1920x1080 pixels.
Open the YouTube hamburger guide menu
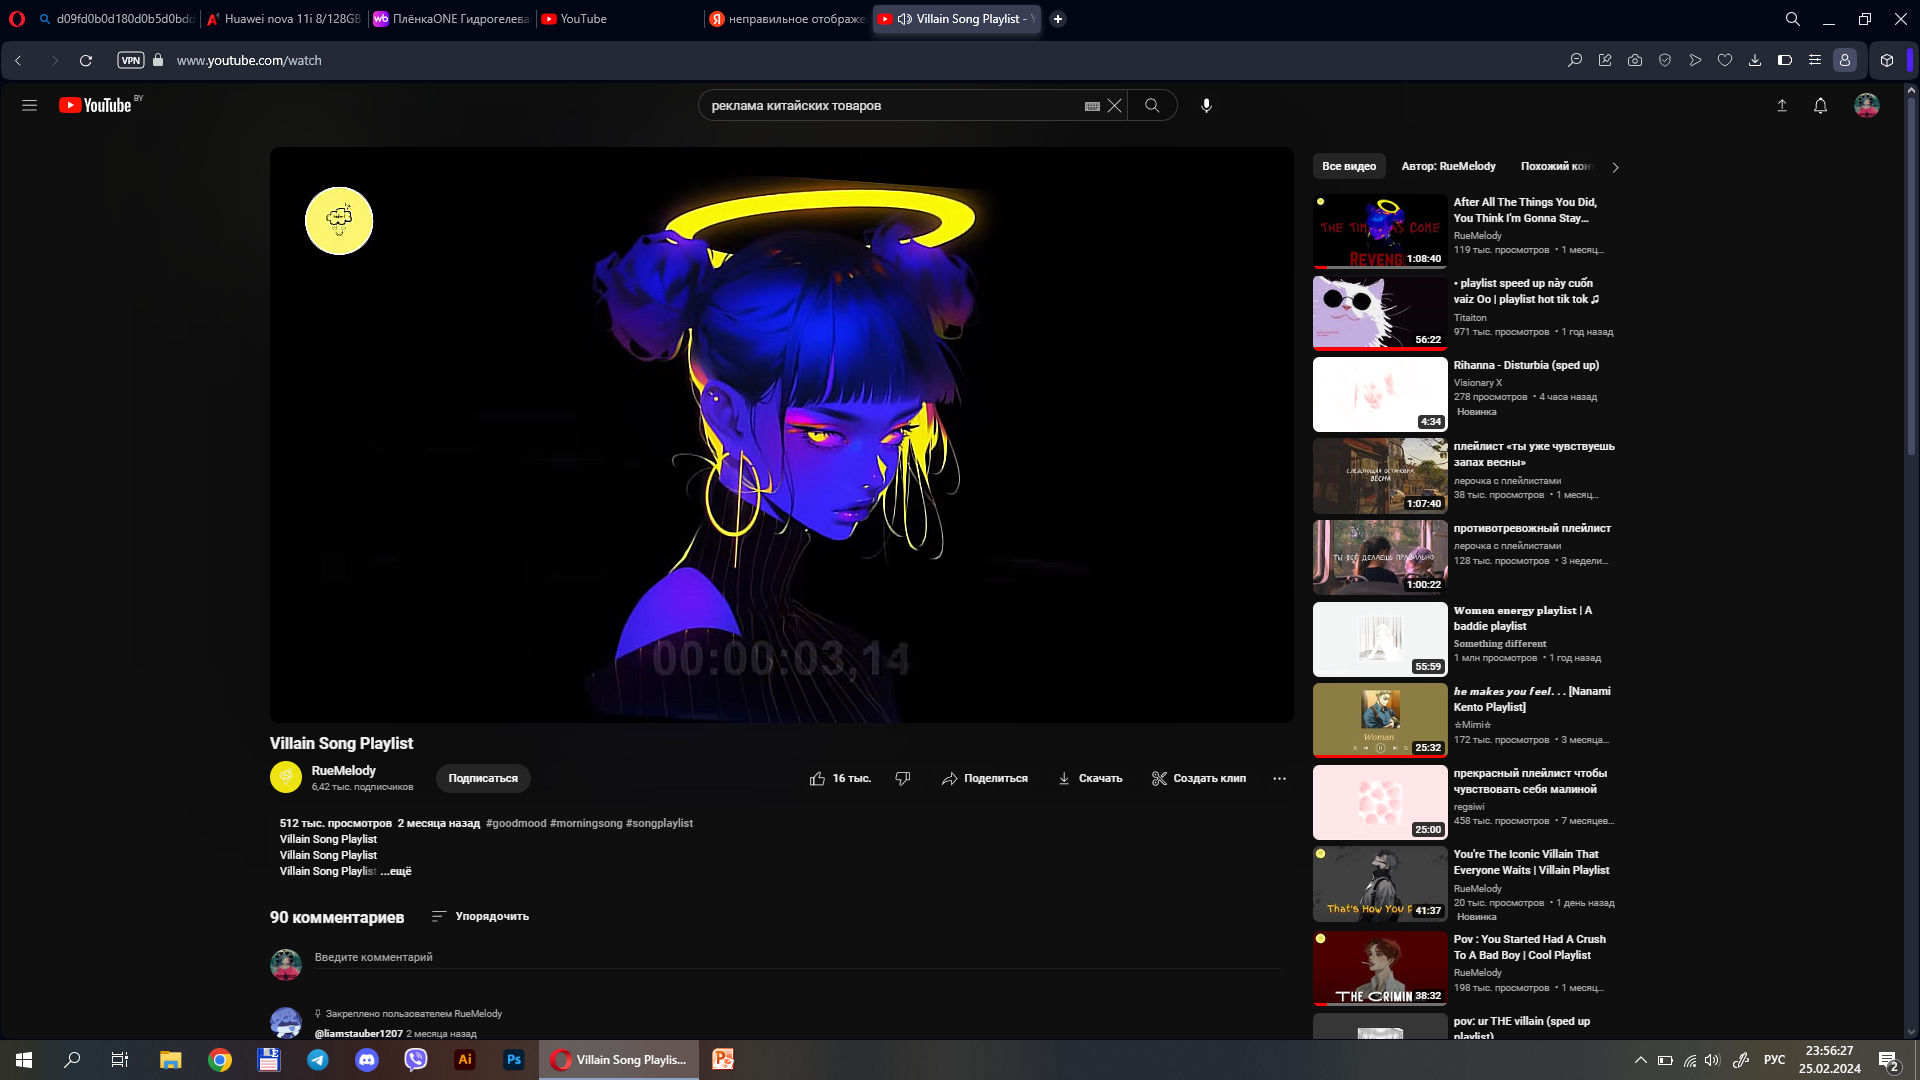pos(29,105)
